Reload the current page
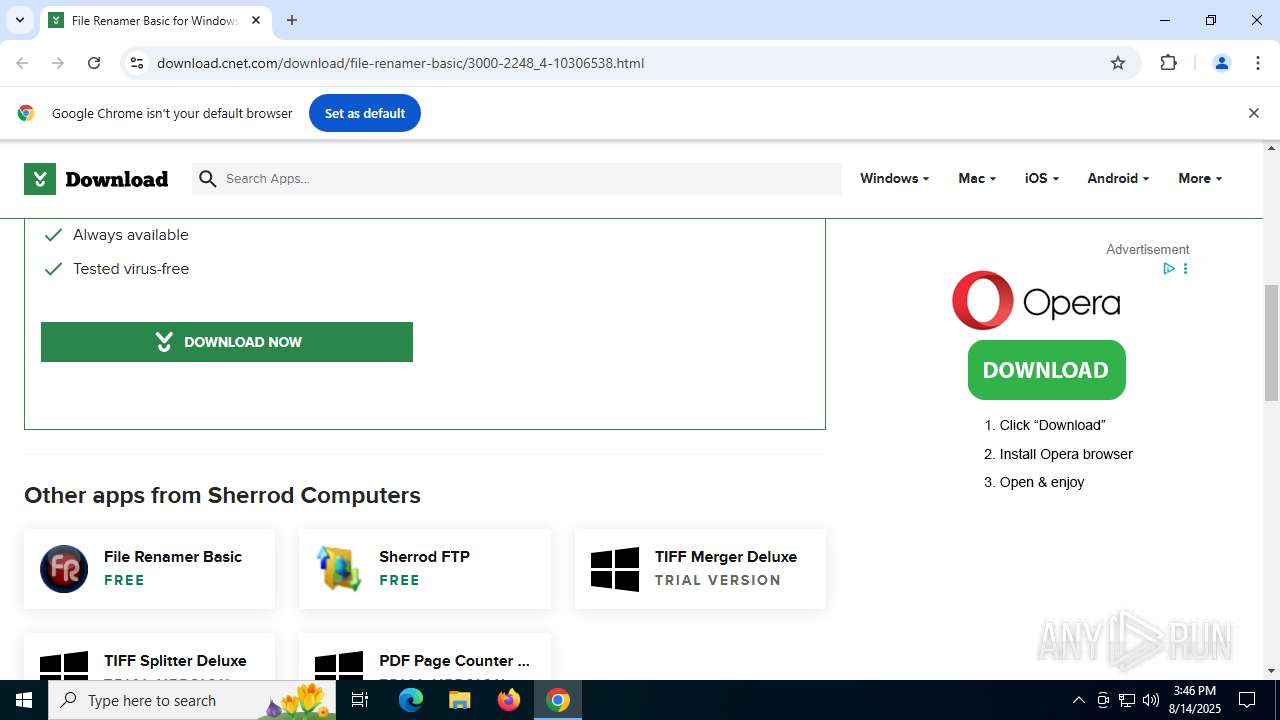Image resolution: width=1280 pixels, height=720 pixels. pos(94,63)
